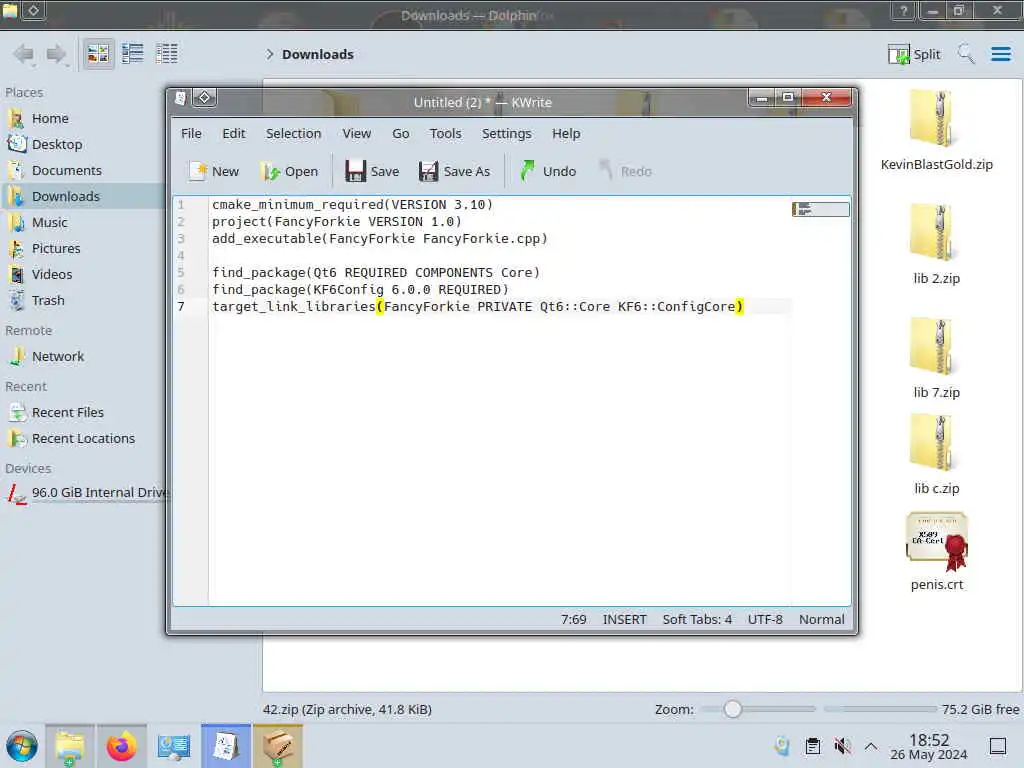Select the lib 2.zip file
The width and height of the screenshot is (1024, 768).
(936, 244)
